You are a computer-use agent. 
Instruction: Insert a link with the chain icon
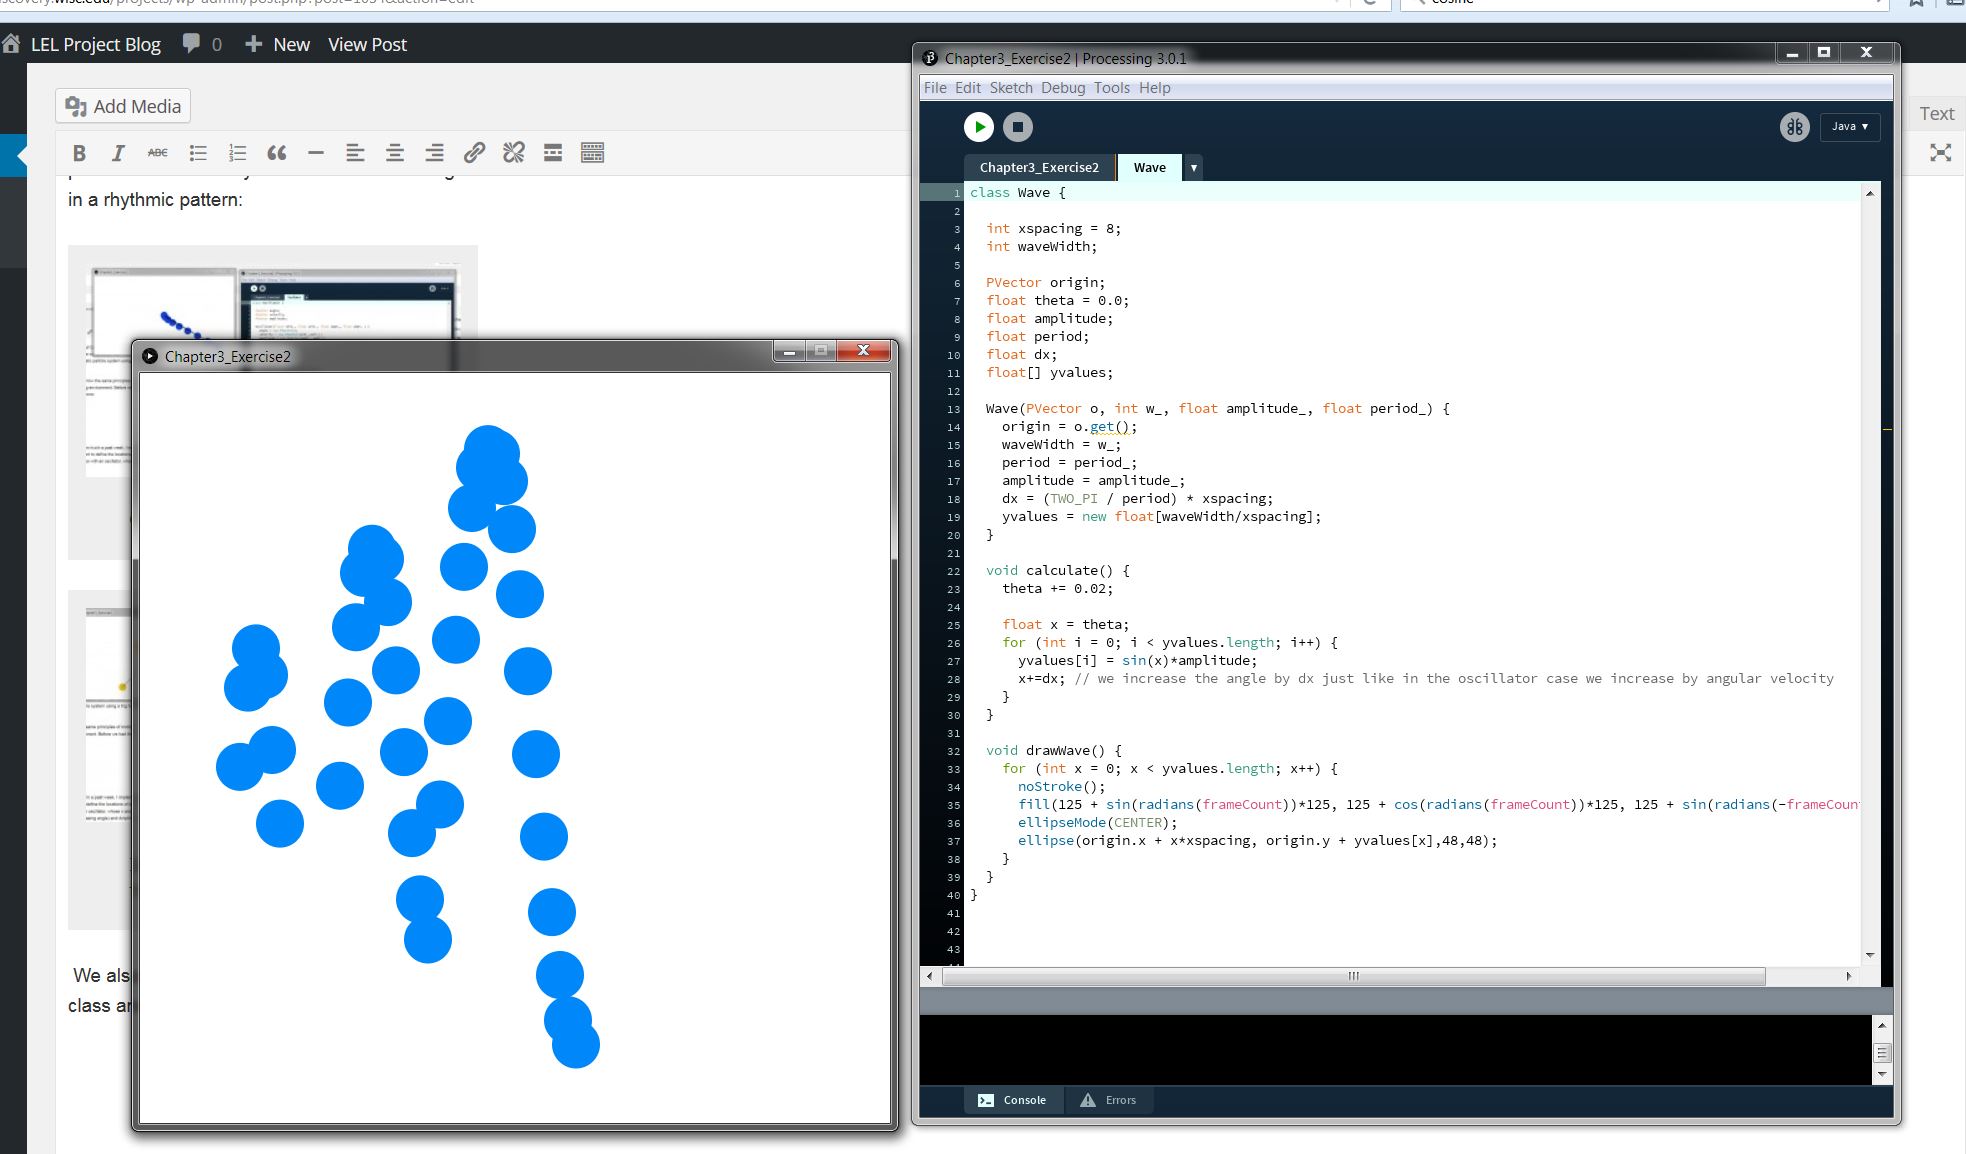point(474,153)
